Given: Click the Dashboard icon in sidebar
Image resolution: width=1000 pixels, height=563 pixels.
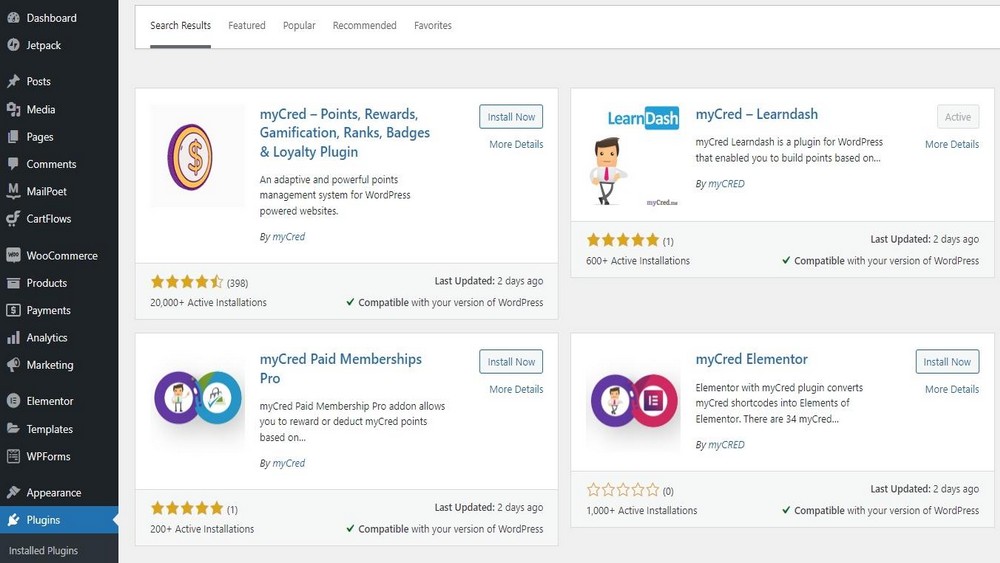Looking at the screenshot, I should pyautogui.click(x=13, y=18).
